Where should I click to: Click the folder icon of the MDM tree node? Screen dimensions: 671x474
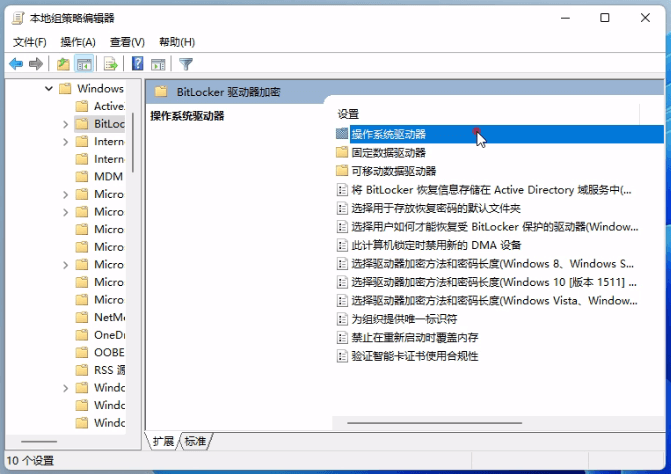pos(82,176)
